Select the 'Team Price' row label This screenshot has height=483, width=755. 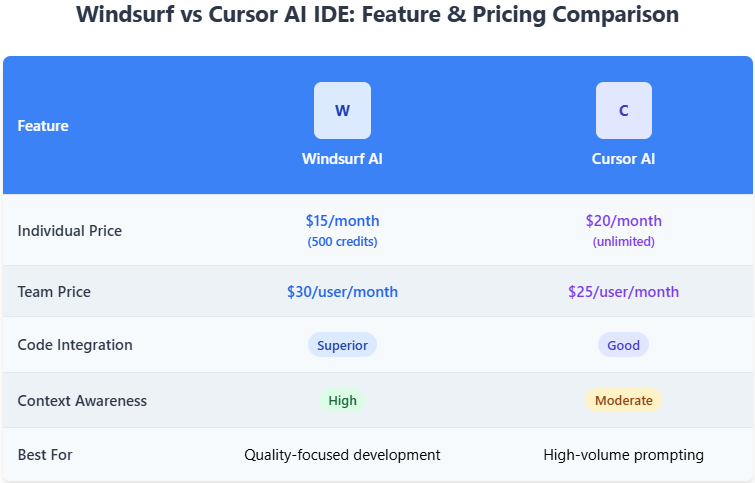pyautogui.click(x=54, y=291)
